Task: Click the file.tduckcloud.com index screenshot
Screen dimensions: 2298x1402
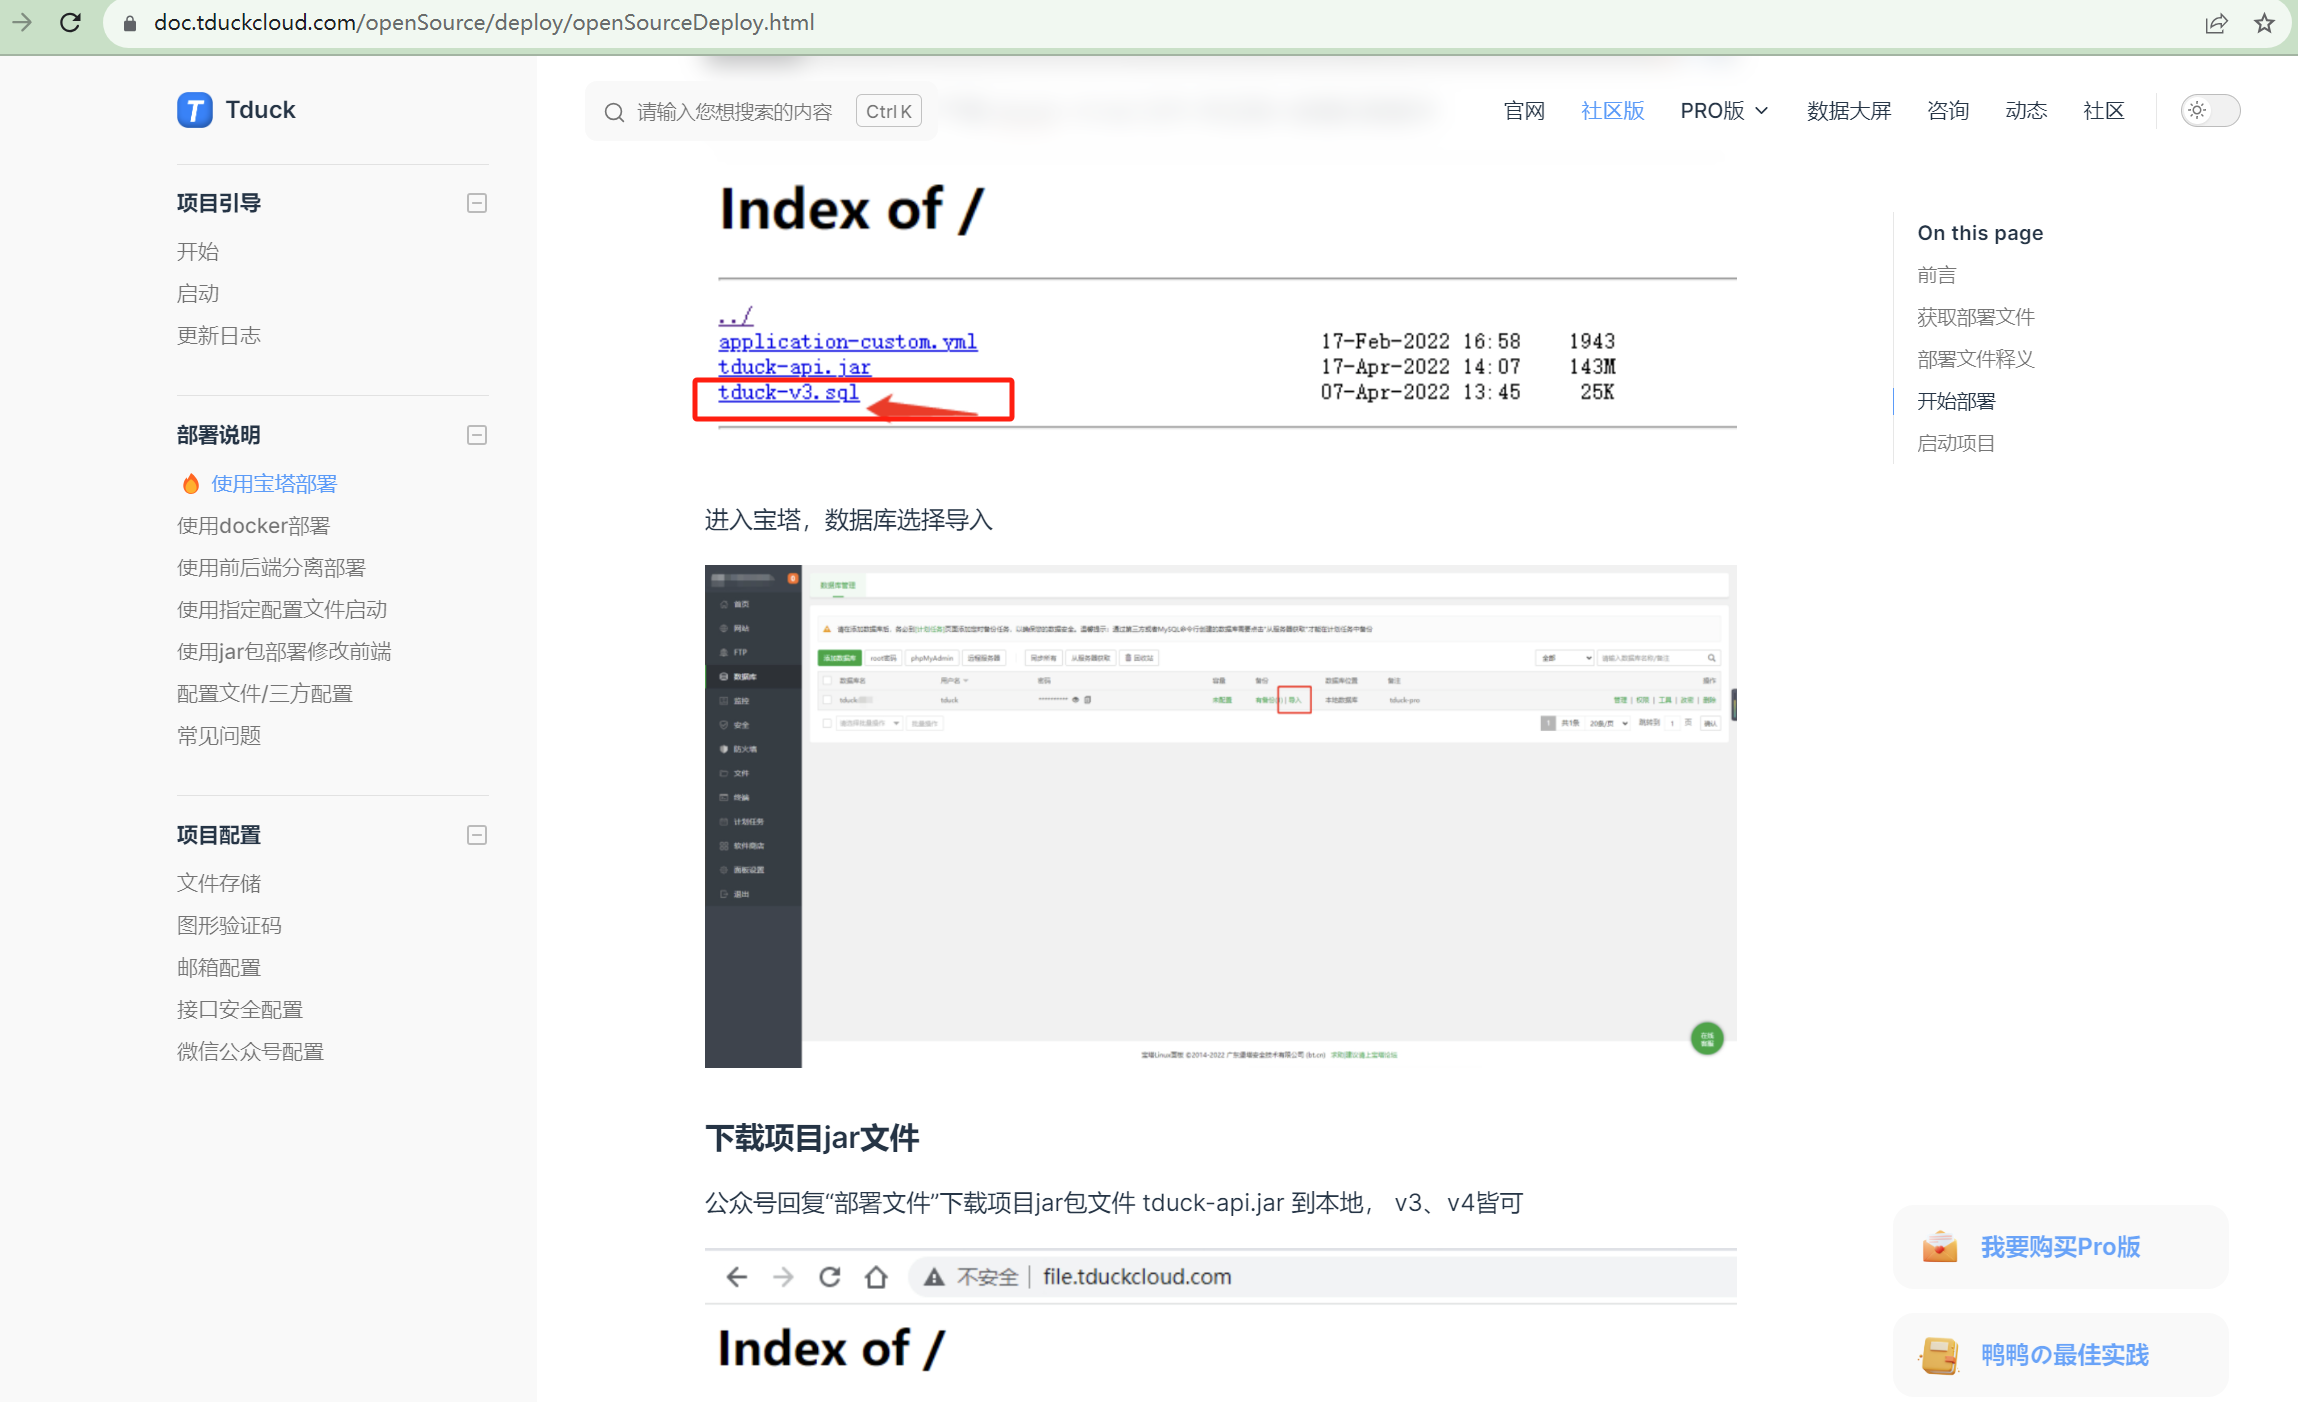Action: click(x=1221, y=1325)
